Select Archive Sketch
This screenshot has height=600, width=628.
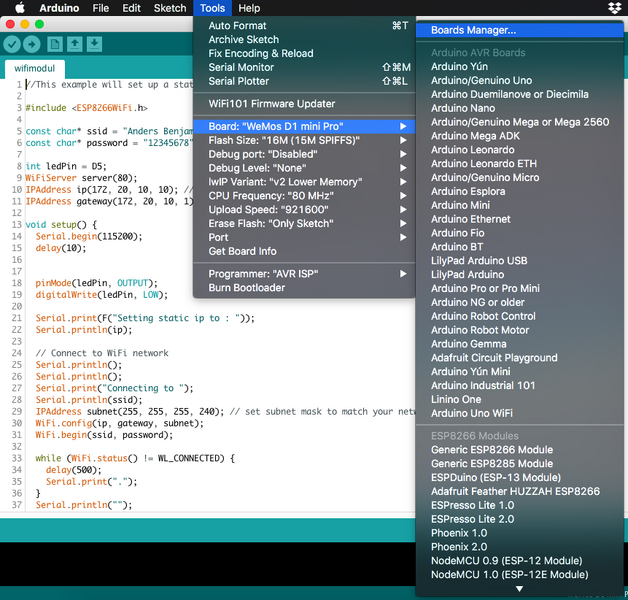click(x=304, y=40)
